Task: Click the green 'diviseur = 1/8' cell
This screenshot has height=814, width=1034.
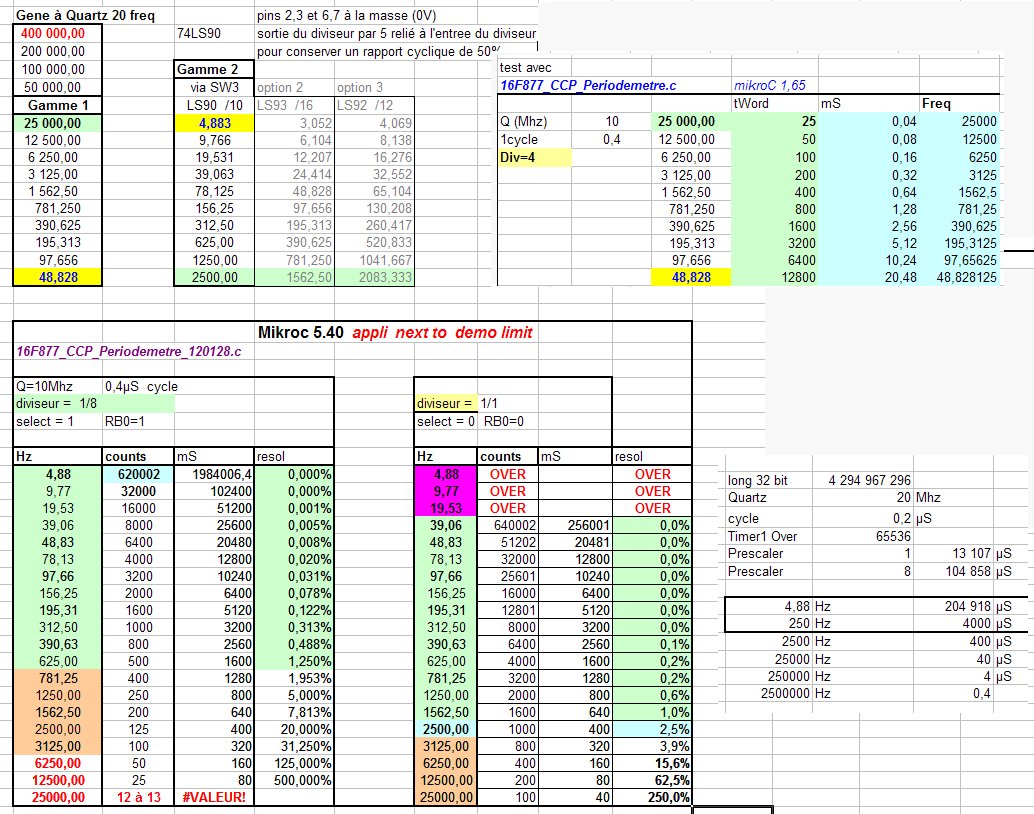Action: pos(94,403)
